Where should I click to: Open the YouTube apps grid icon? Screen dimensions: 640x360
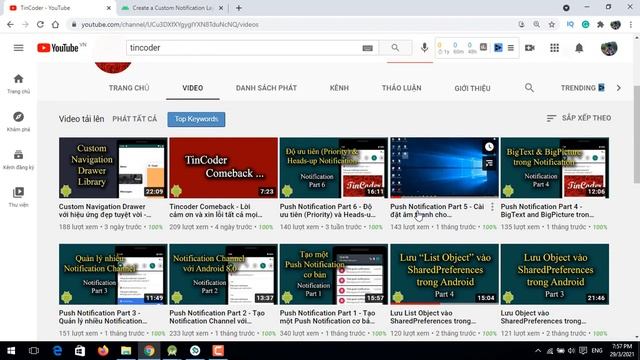tap(554, 48)
